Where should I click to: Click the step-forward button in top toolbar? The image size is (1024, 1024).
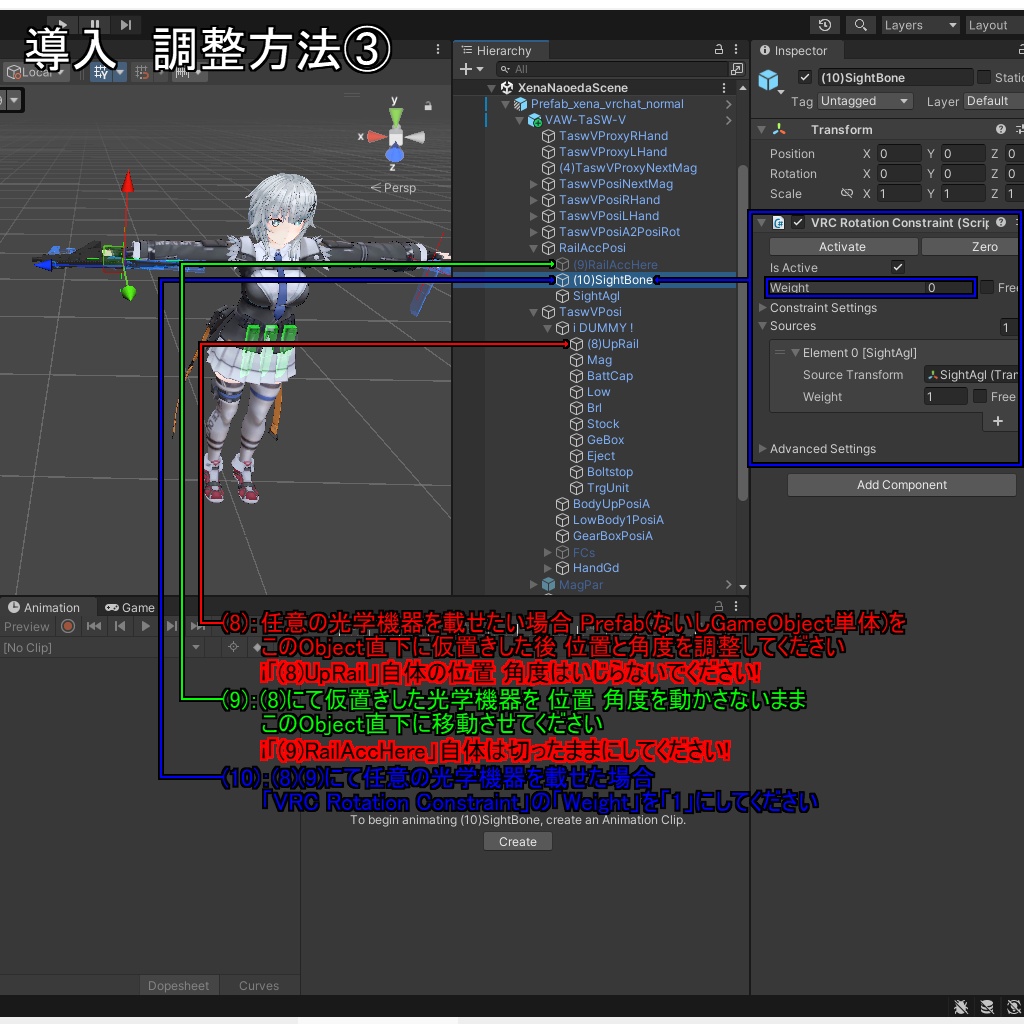(126, 25)
